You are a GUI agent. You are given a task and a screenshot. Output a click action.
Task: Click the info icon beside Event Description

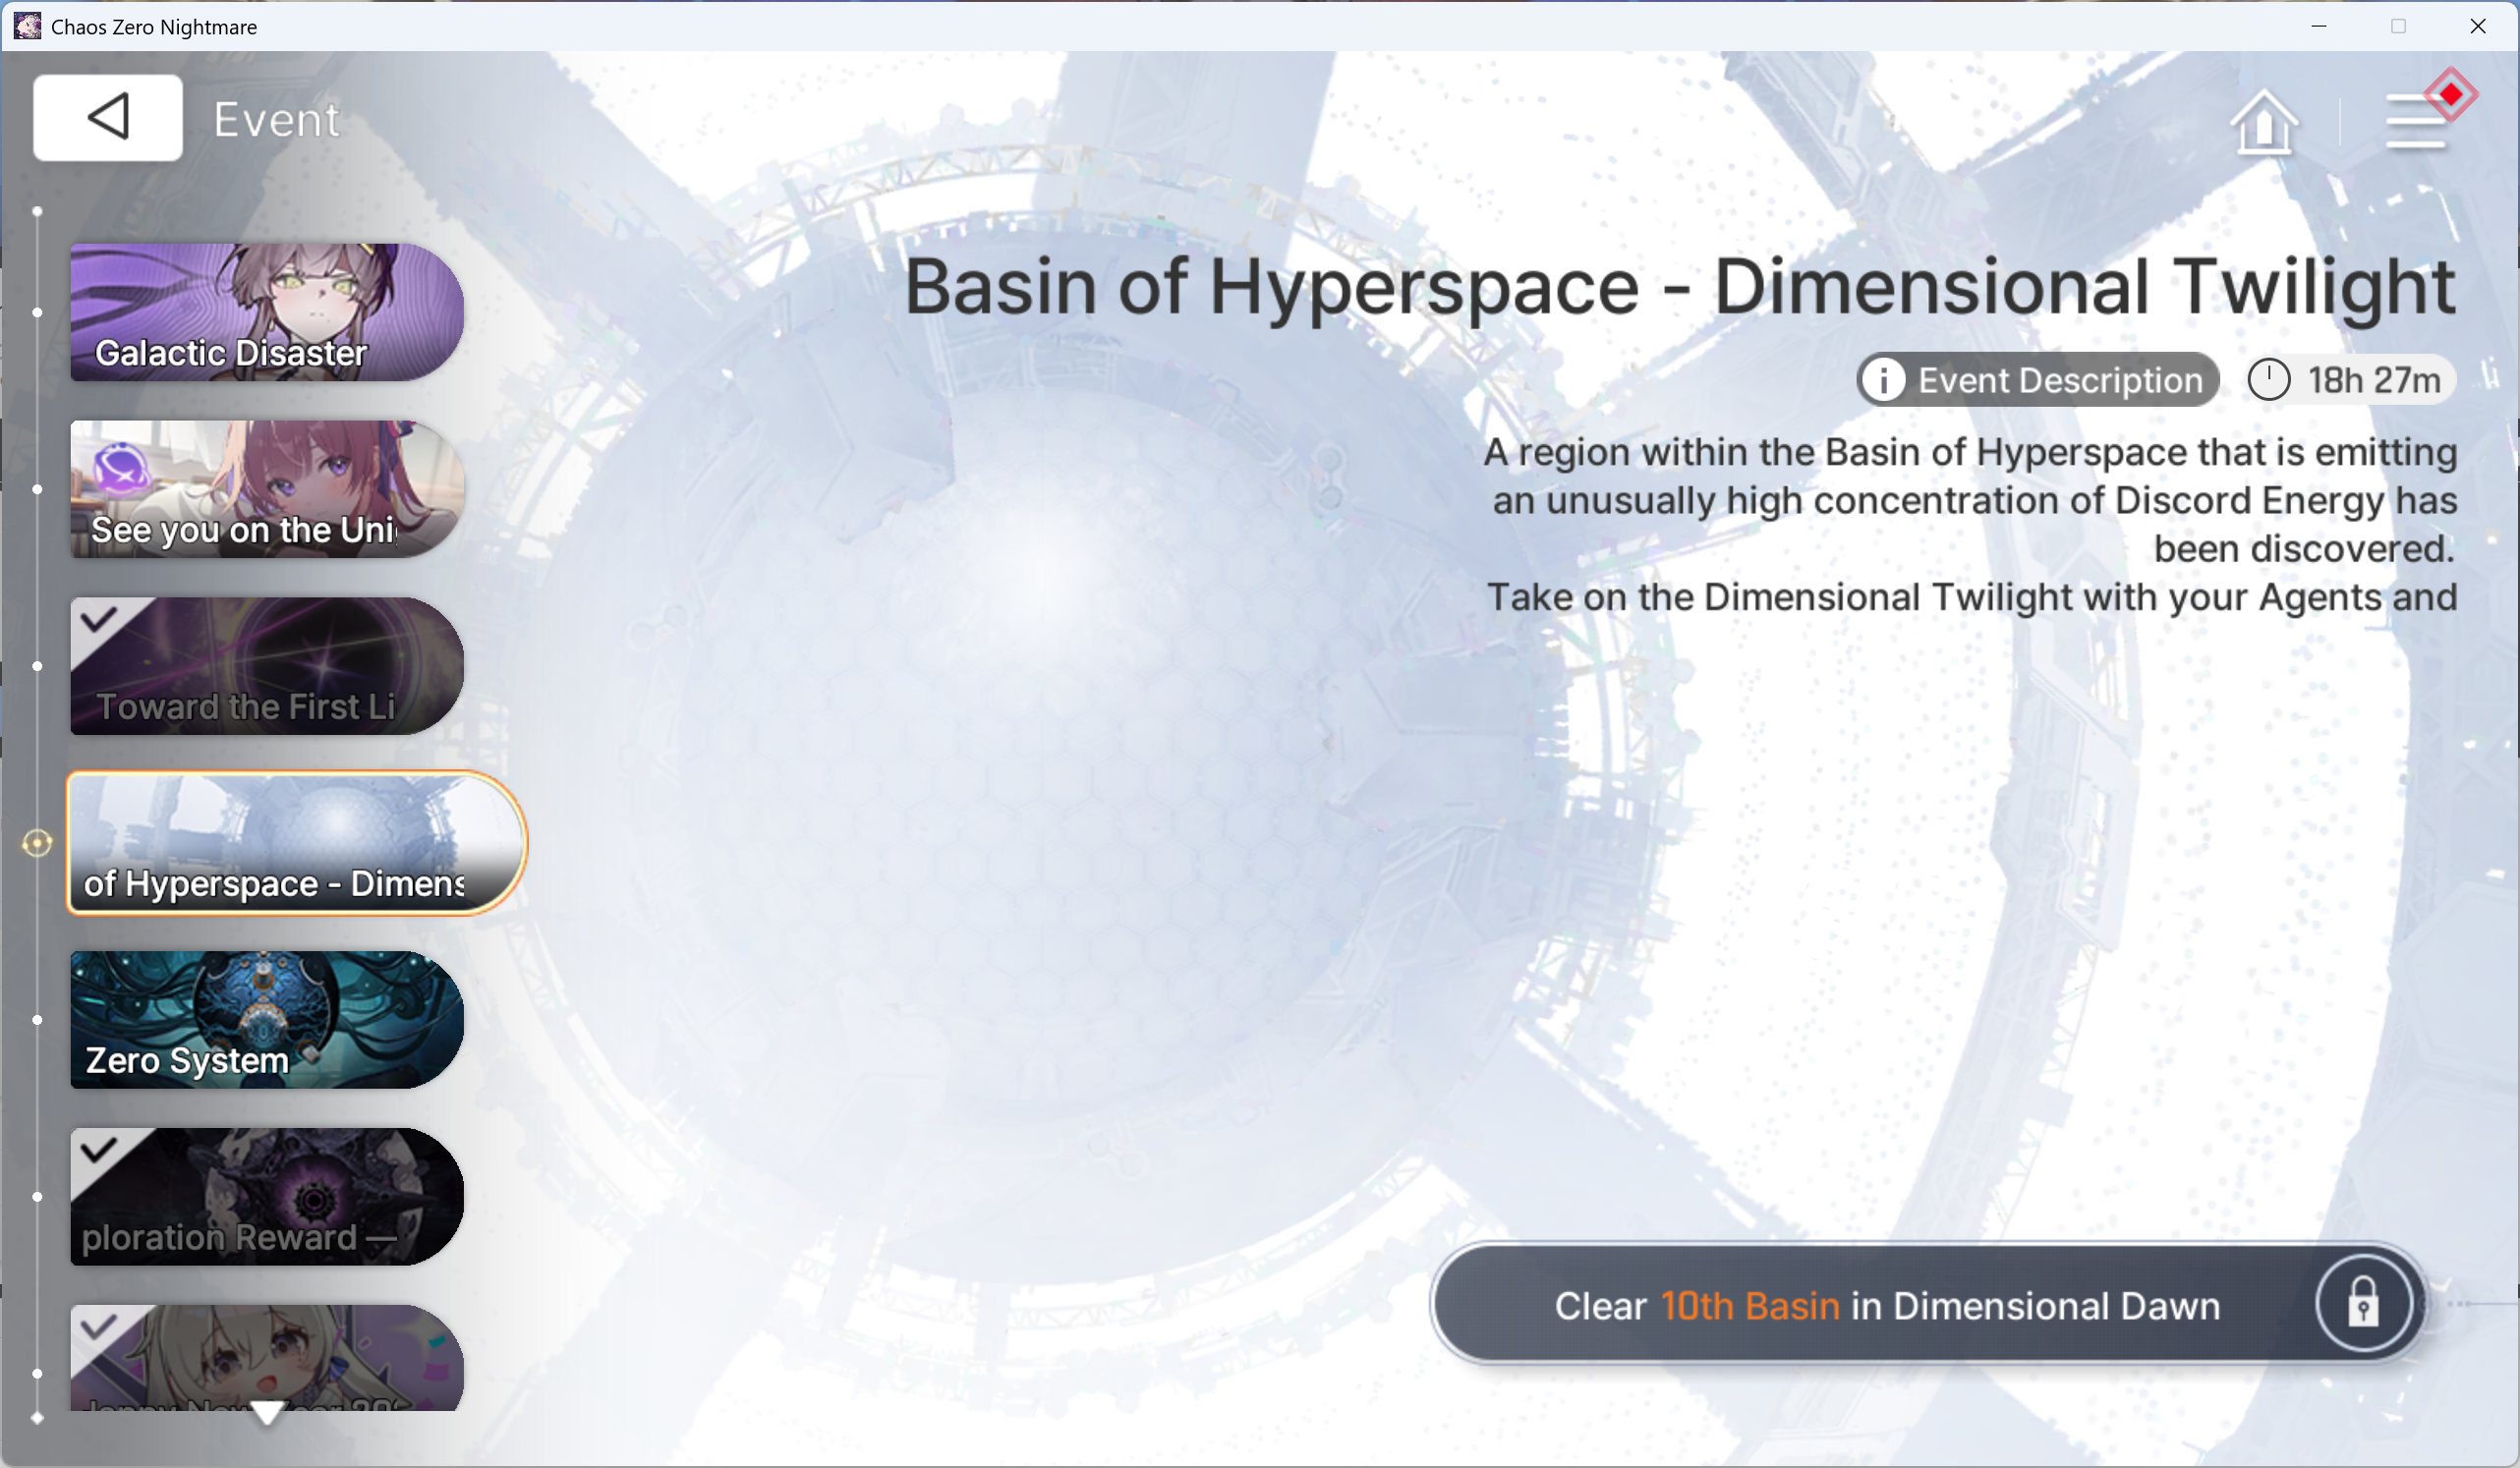point(1884,380)
